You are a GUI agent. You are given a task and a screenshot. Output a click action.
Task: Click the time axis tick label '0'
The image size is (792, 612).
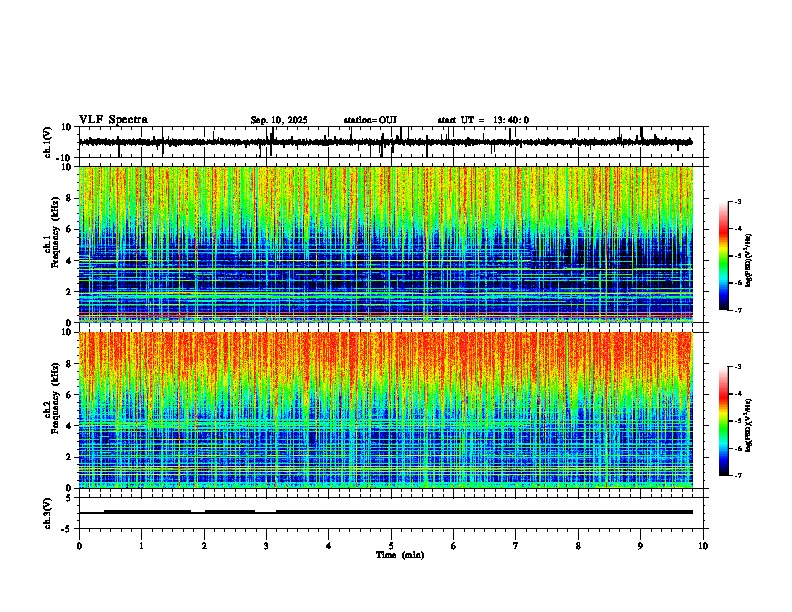(x=79, y=546)
